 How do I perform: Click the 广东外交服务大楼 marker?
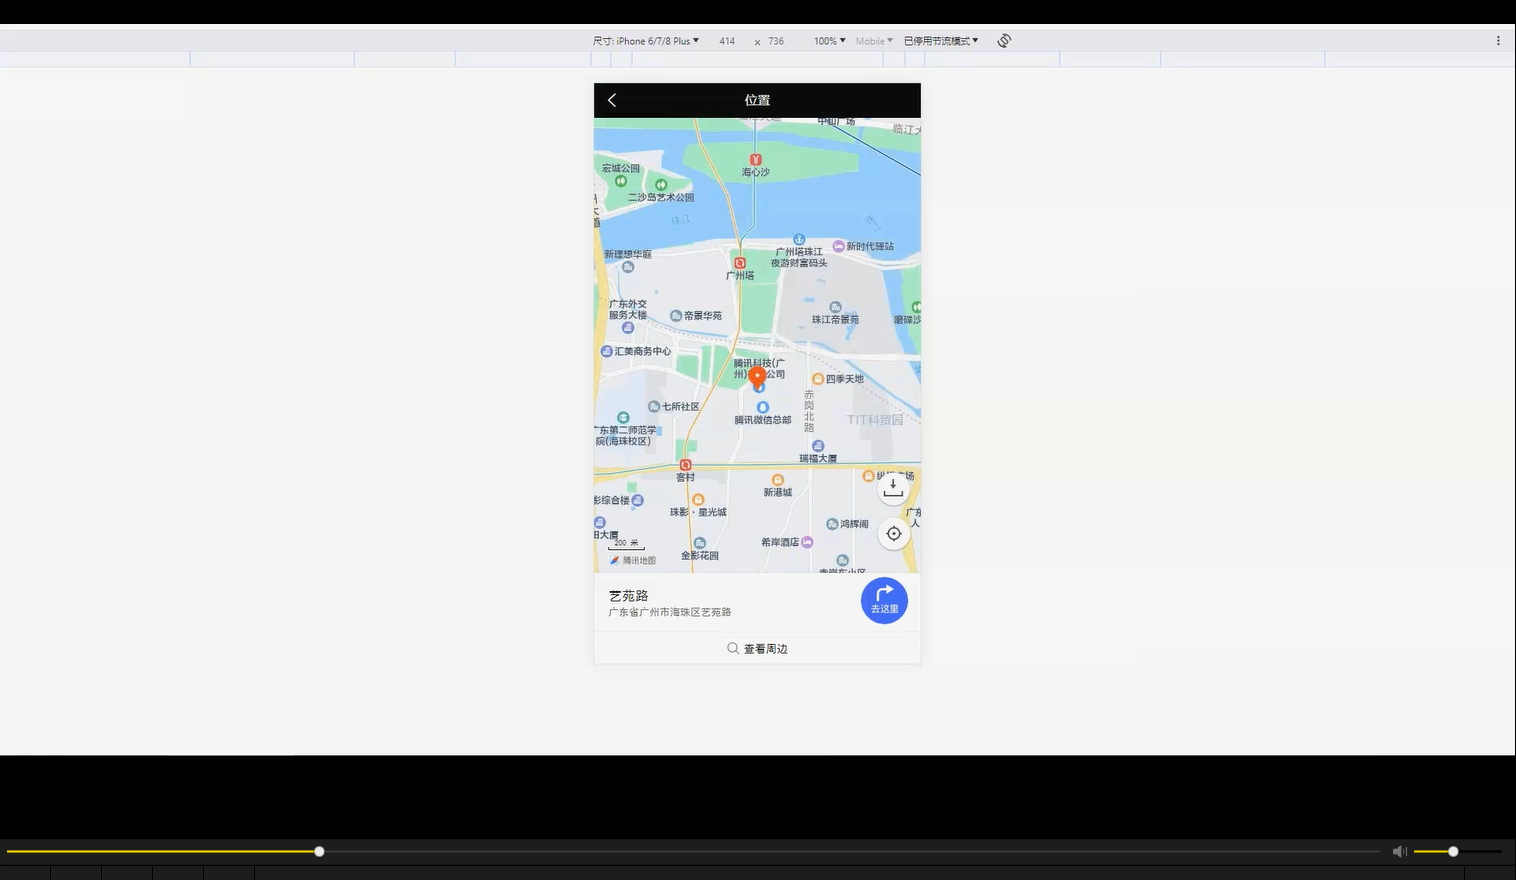628,328
